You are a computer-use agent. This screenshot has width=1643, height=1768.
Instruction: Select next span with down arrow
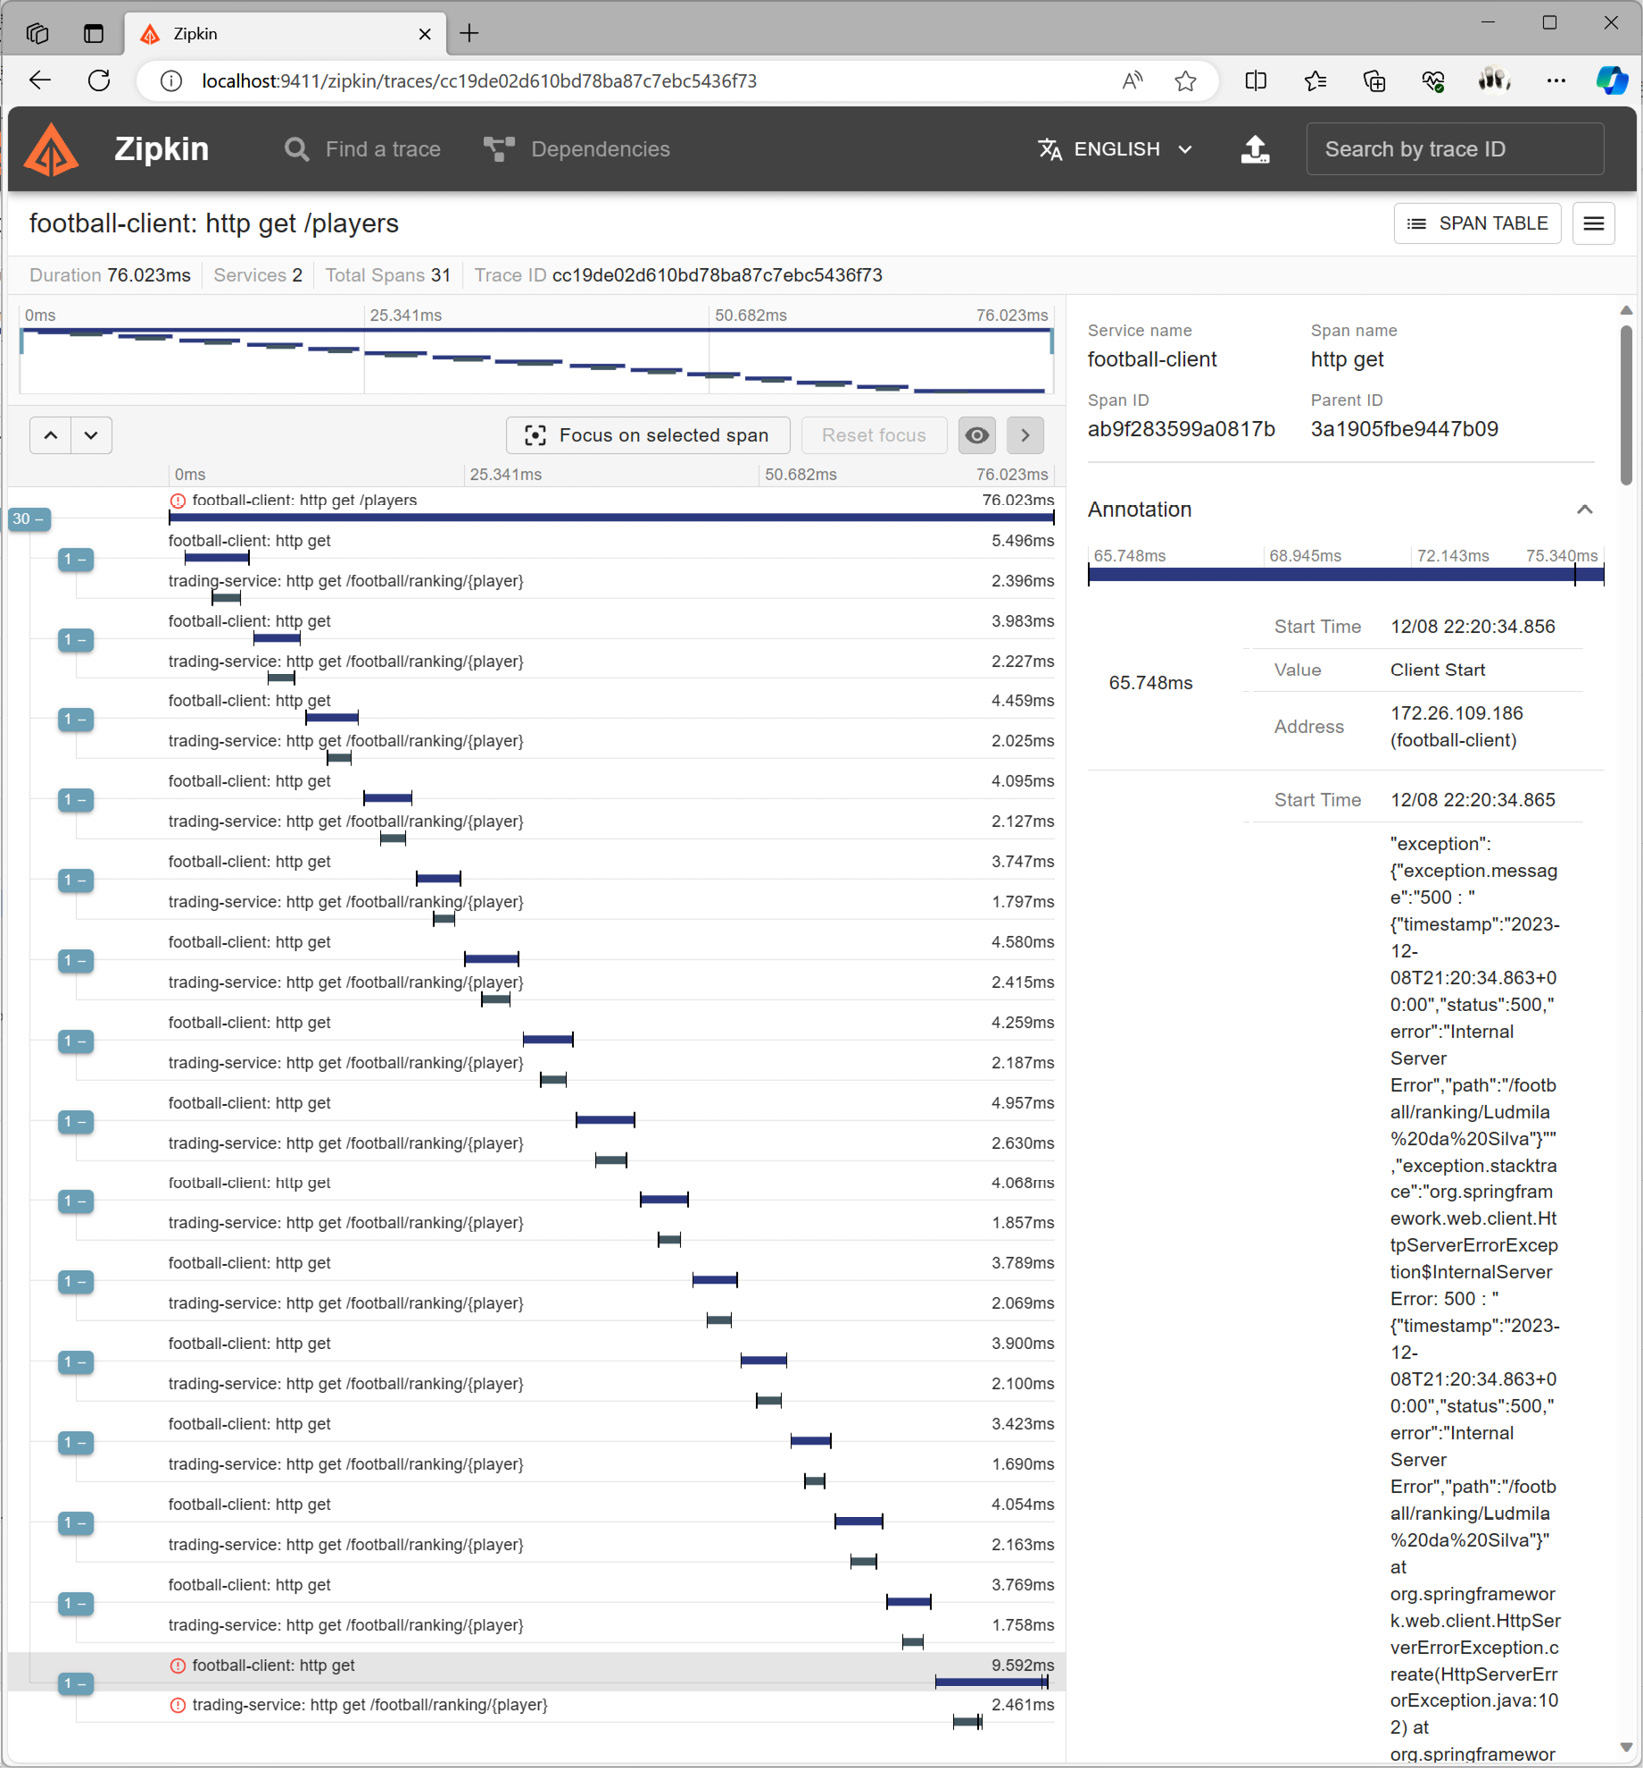pyautogui.click(x=91, y=435)
